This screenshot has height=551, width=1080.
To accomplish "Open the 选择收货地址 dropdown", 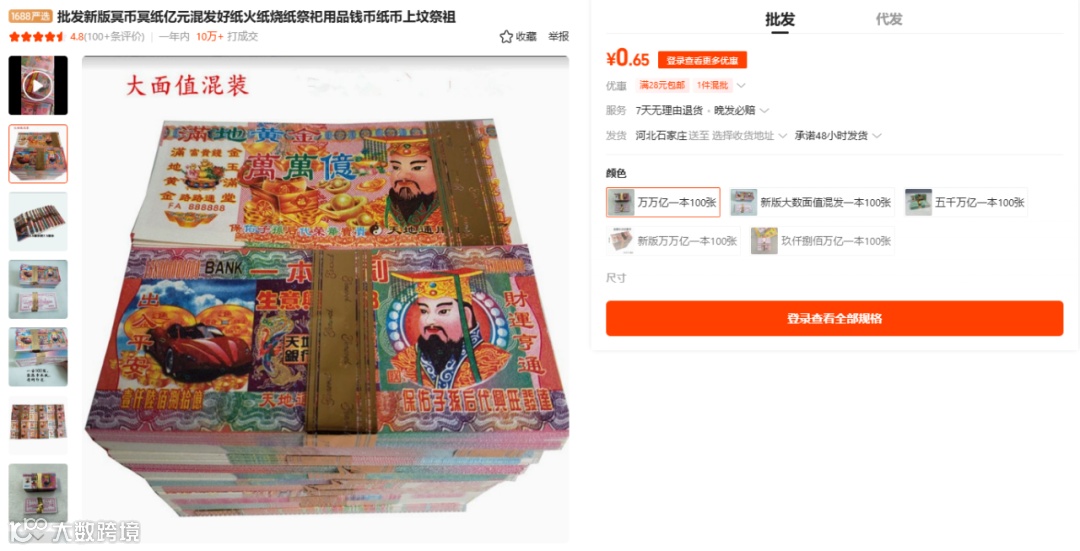I will coord(749,136).
